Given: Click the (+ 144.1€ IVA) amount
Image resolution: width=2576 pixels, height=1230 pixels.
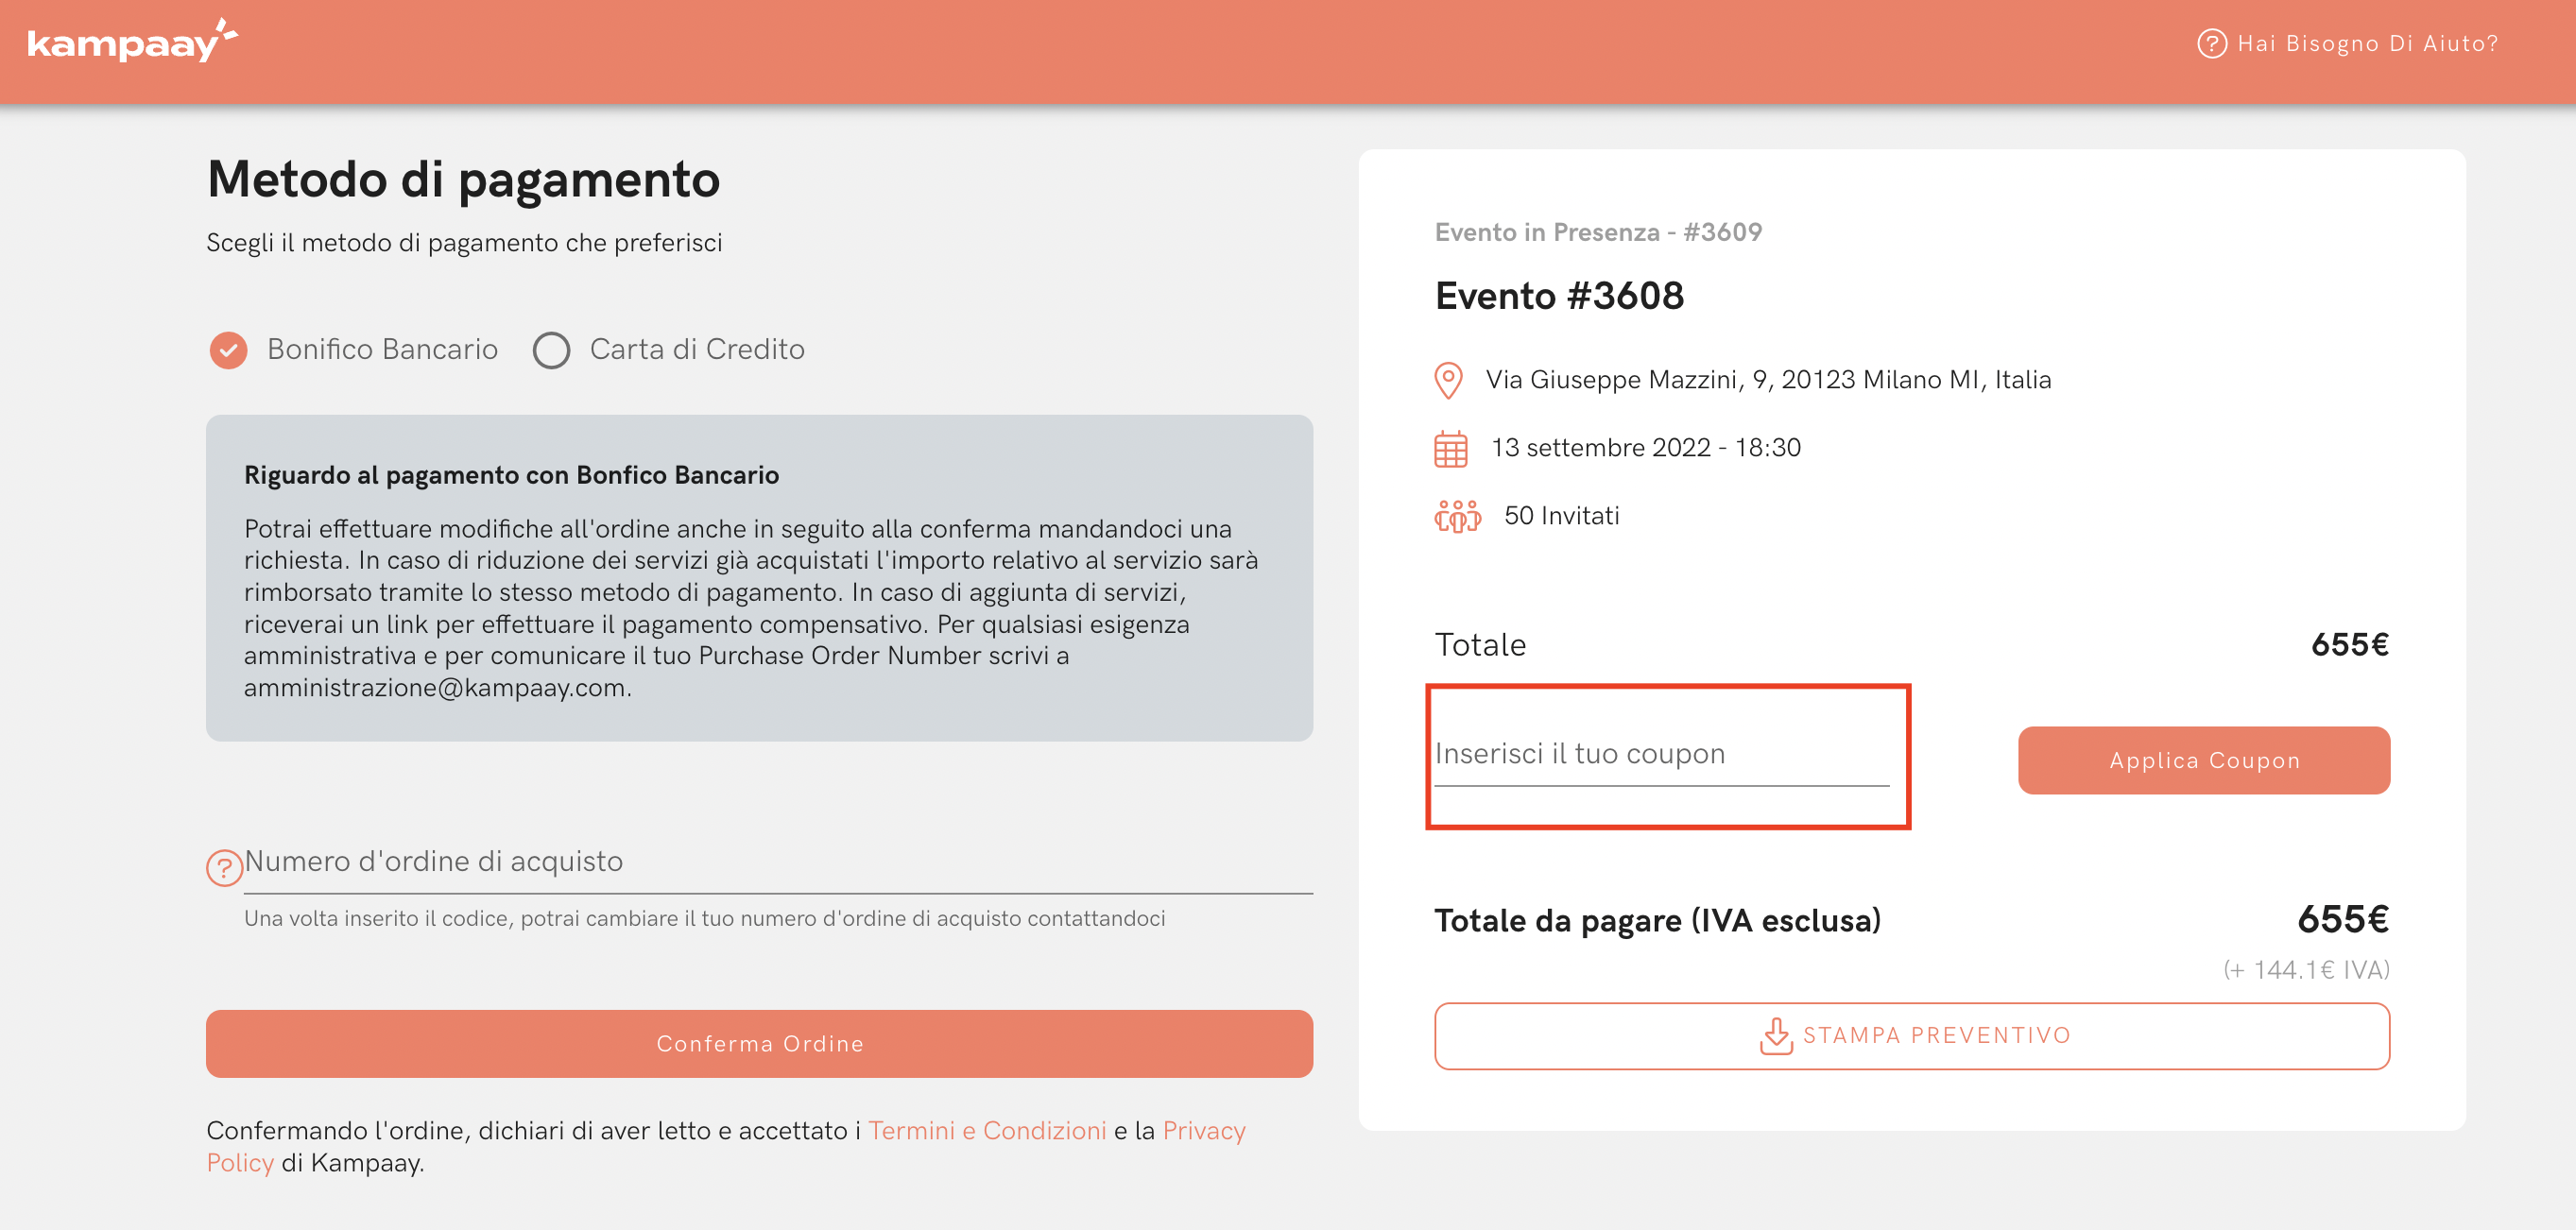Looking at the screenshot, I should tap(2306, 969).
